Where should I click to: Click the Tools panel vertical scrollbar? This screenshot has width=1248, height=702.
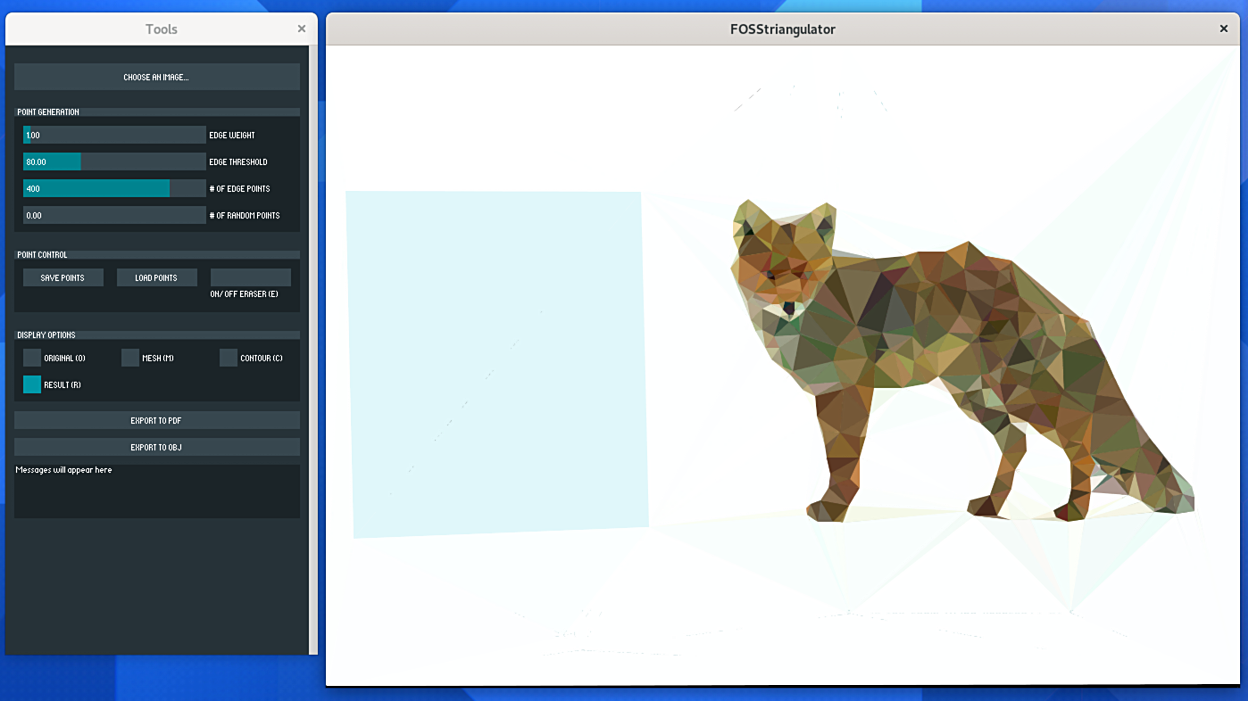tap(313, 350)
